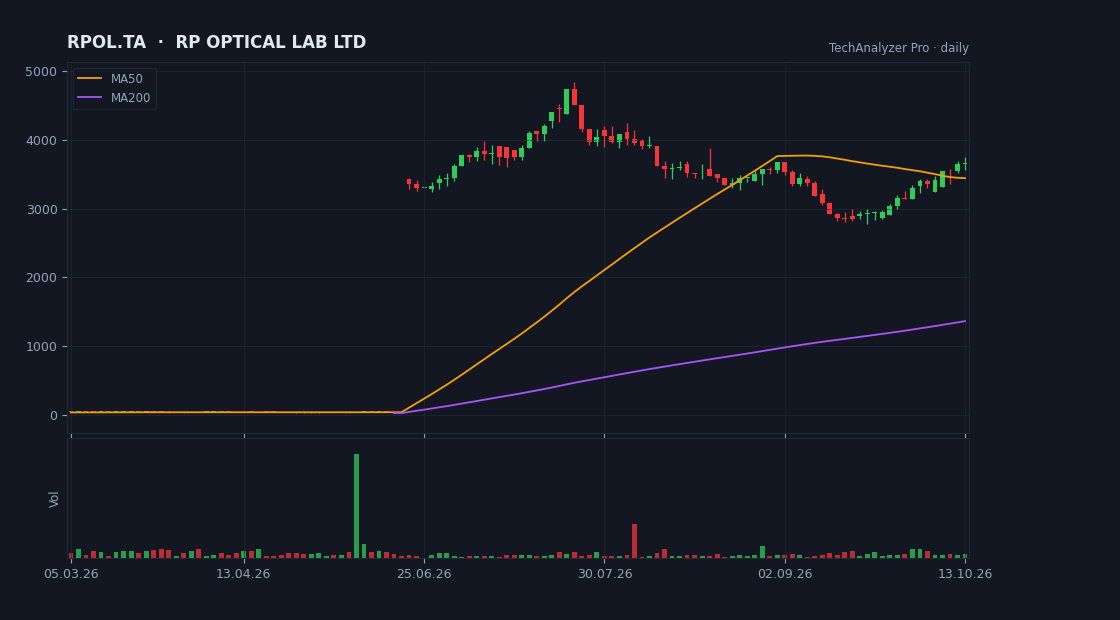The image size is (1120, 620).
Task: Click the 30.07.26 date label
Action: click(x=605, y=574)
